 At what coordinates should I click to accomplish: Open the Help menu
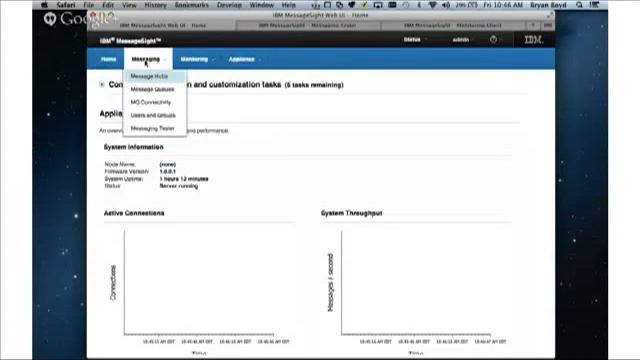pyautogui.click(x=288, y=5)
